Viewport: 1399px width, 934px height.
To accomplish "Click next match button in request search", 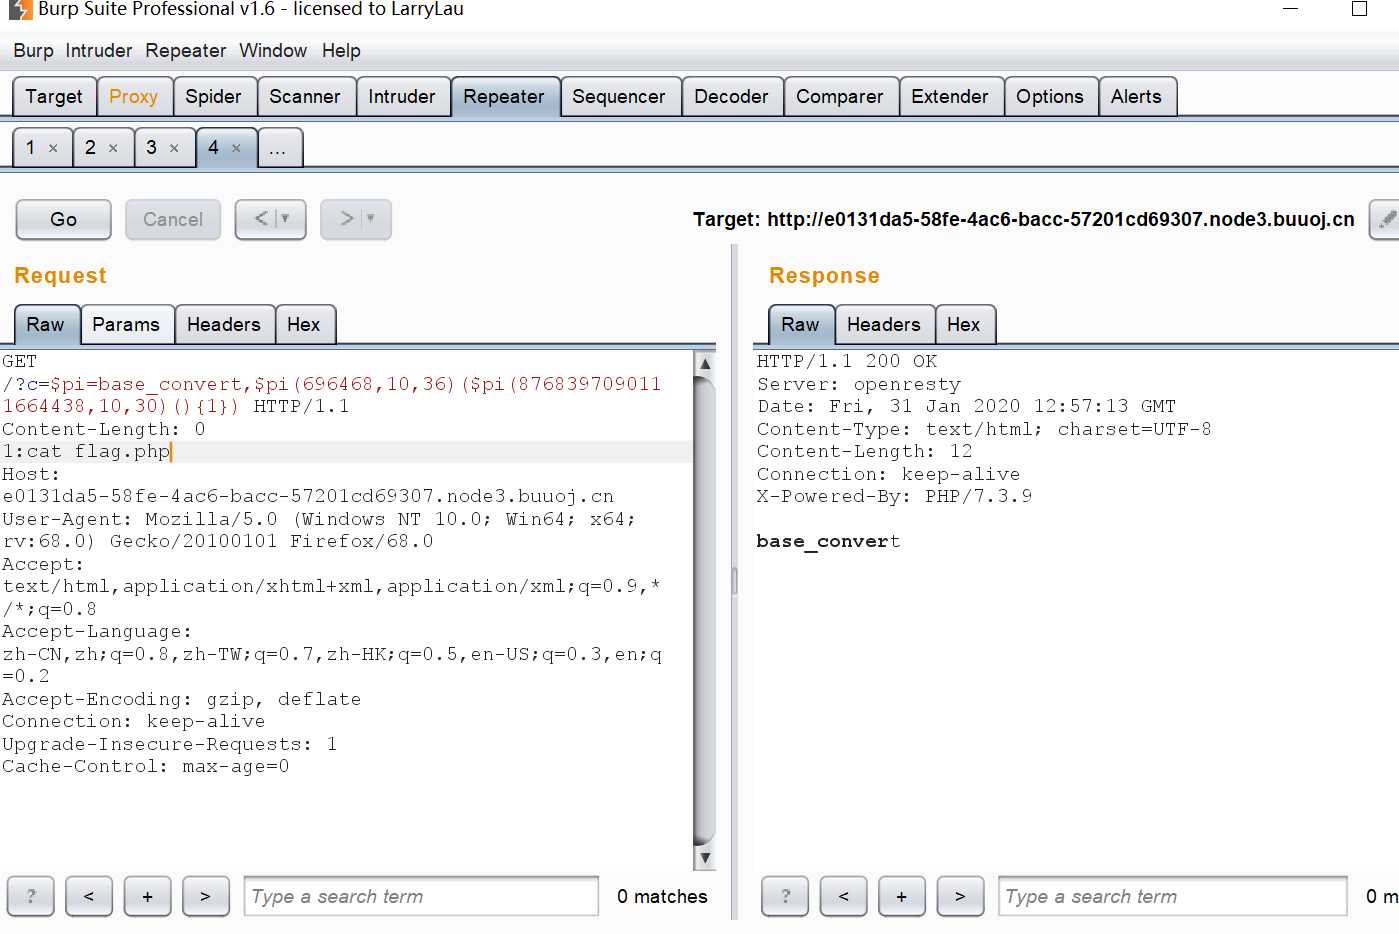I will click(x=206, y=896).
